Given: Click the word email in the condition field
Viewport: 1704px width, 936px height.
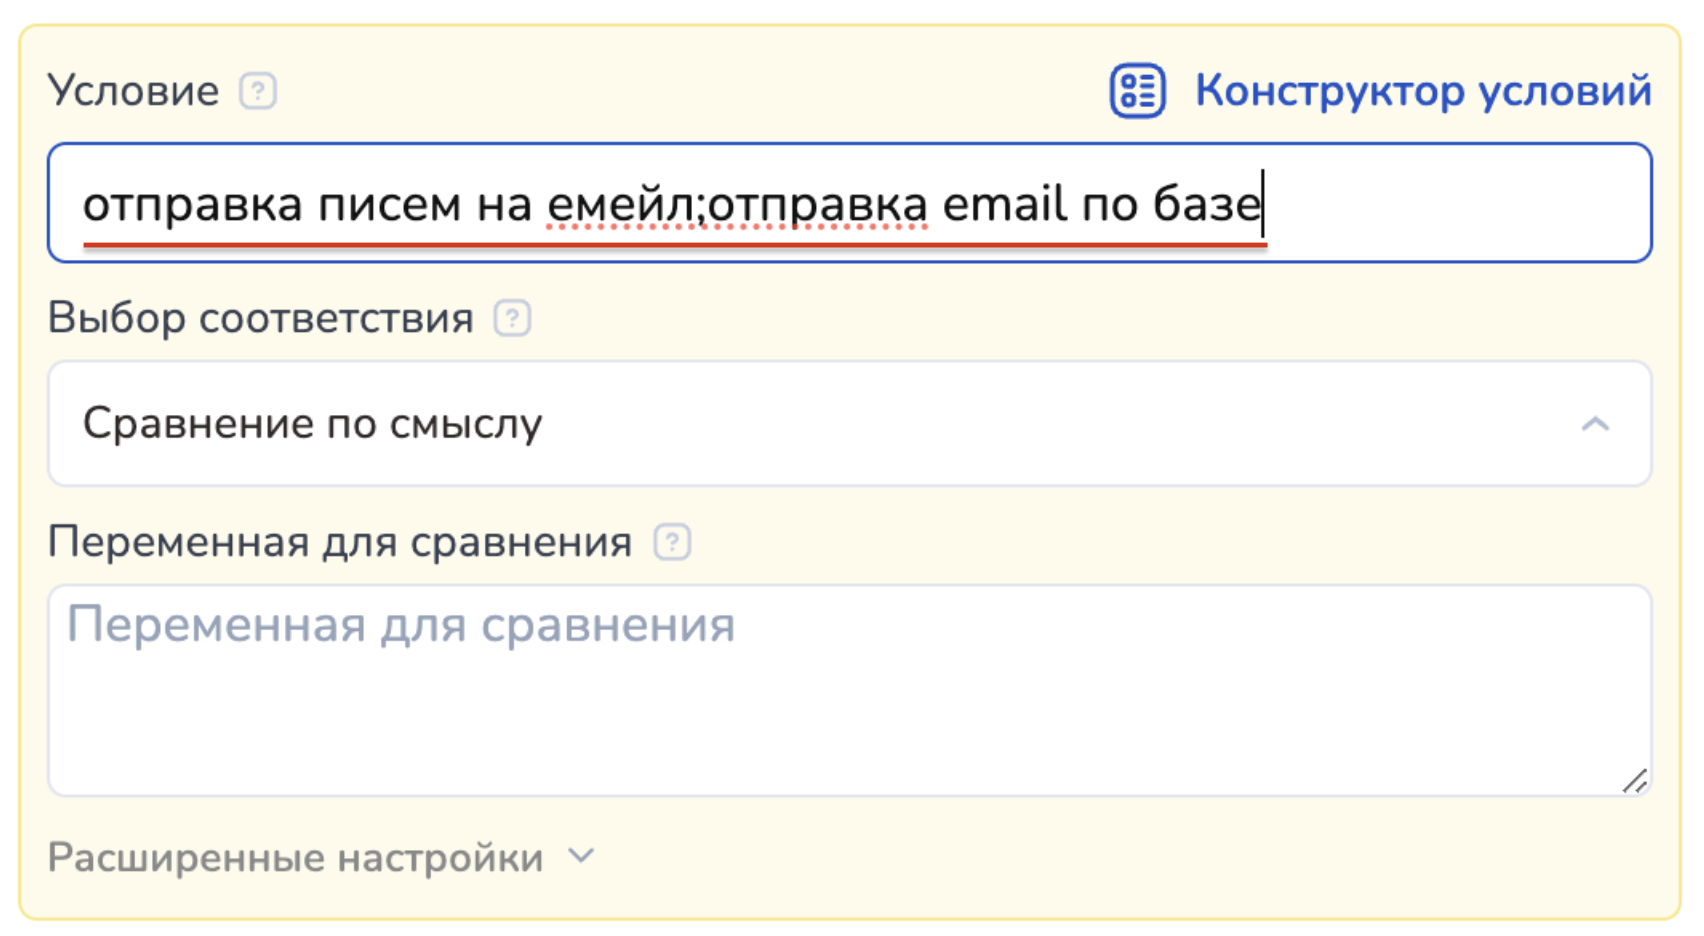Looking at the screenshot, I should [x=1004, y=205].
